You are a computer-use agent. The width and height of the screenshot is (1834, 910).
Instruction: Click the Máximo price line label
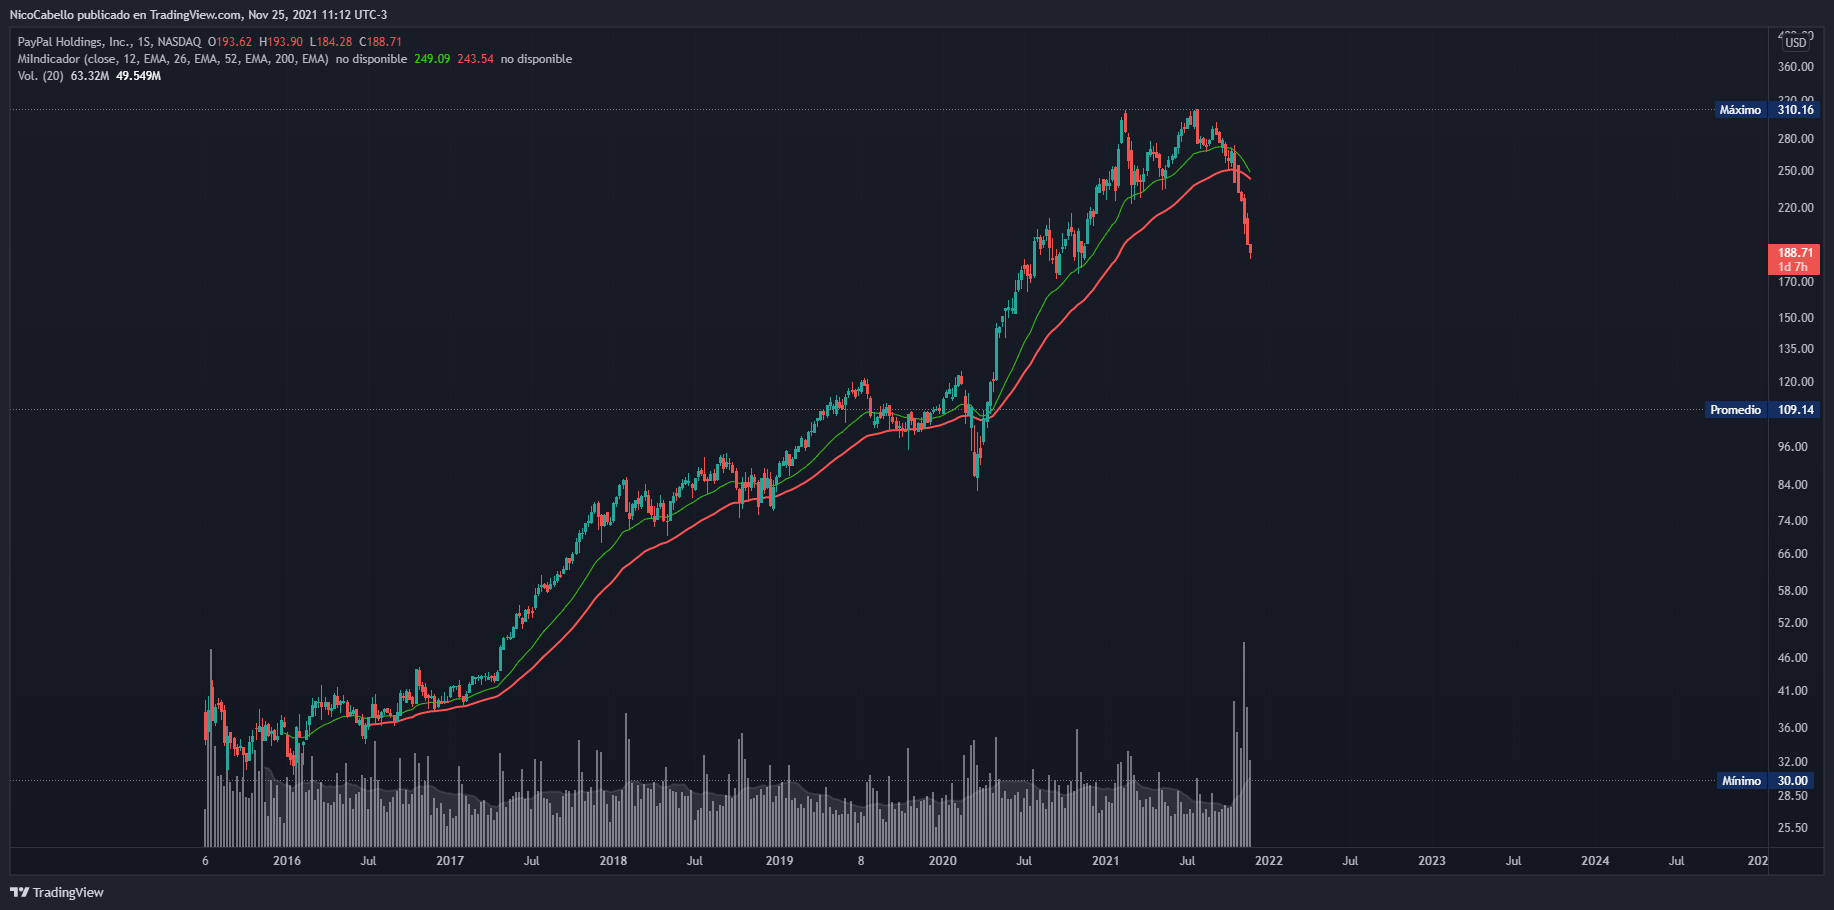click(1740, 110)
